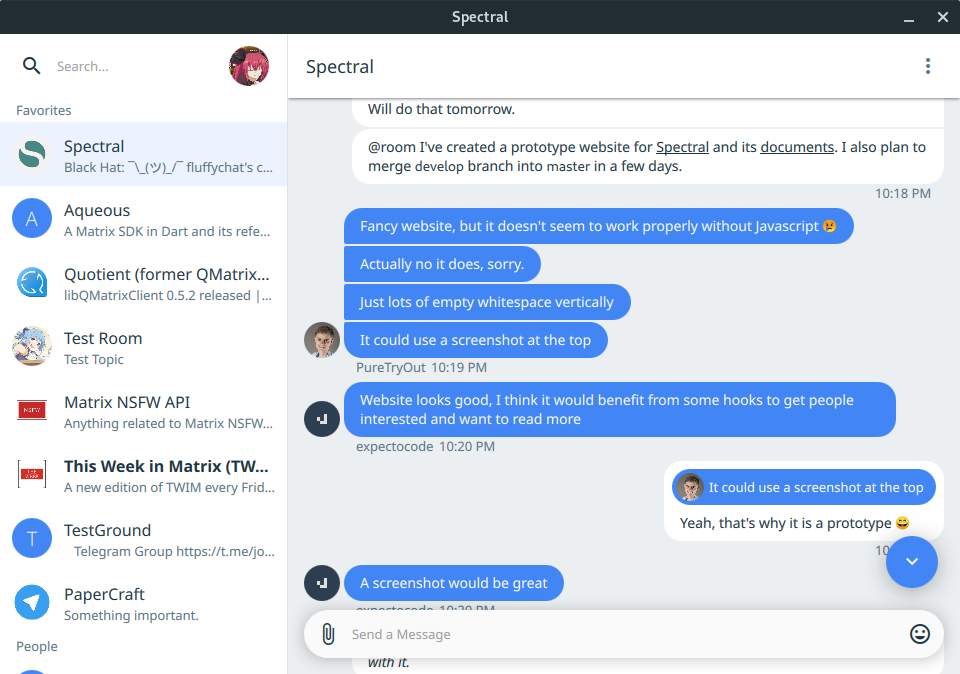Open the emoji picker smiley icon
Viewport: 960px width, 674px height.
(920, 634)
